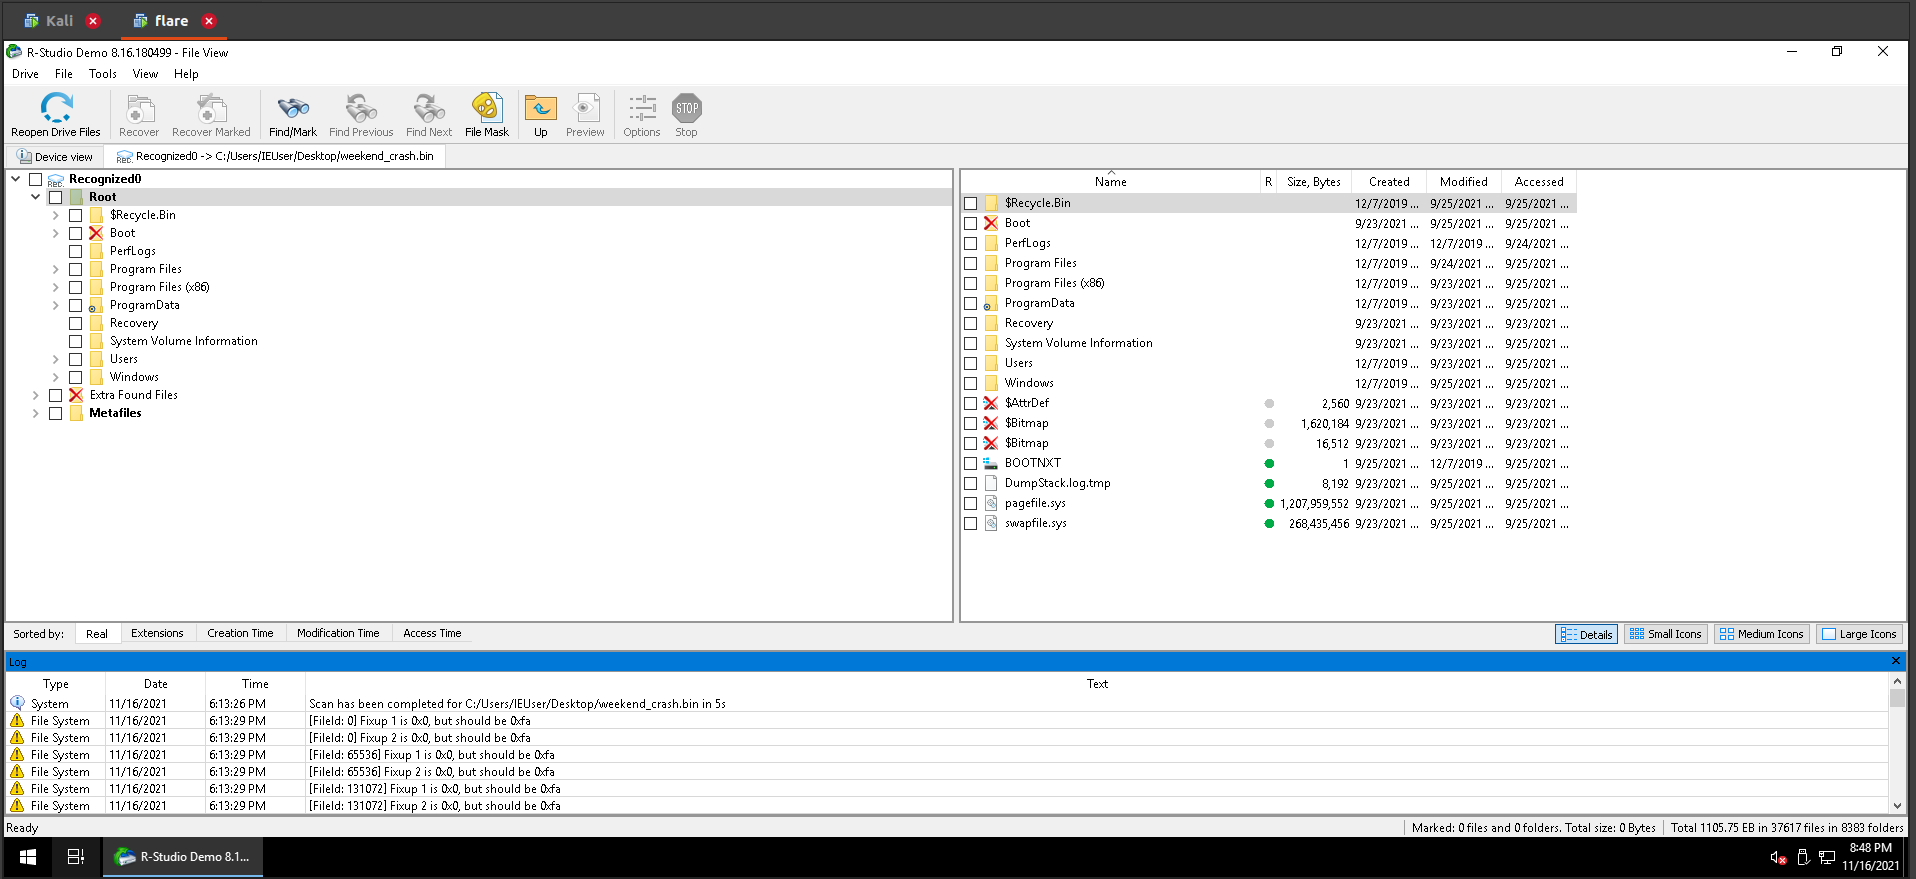This screenshot has width=1916, height=879.
Task: Expand the $Recycle.Bin tree node
Action: point(56,215)
